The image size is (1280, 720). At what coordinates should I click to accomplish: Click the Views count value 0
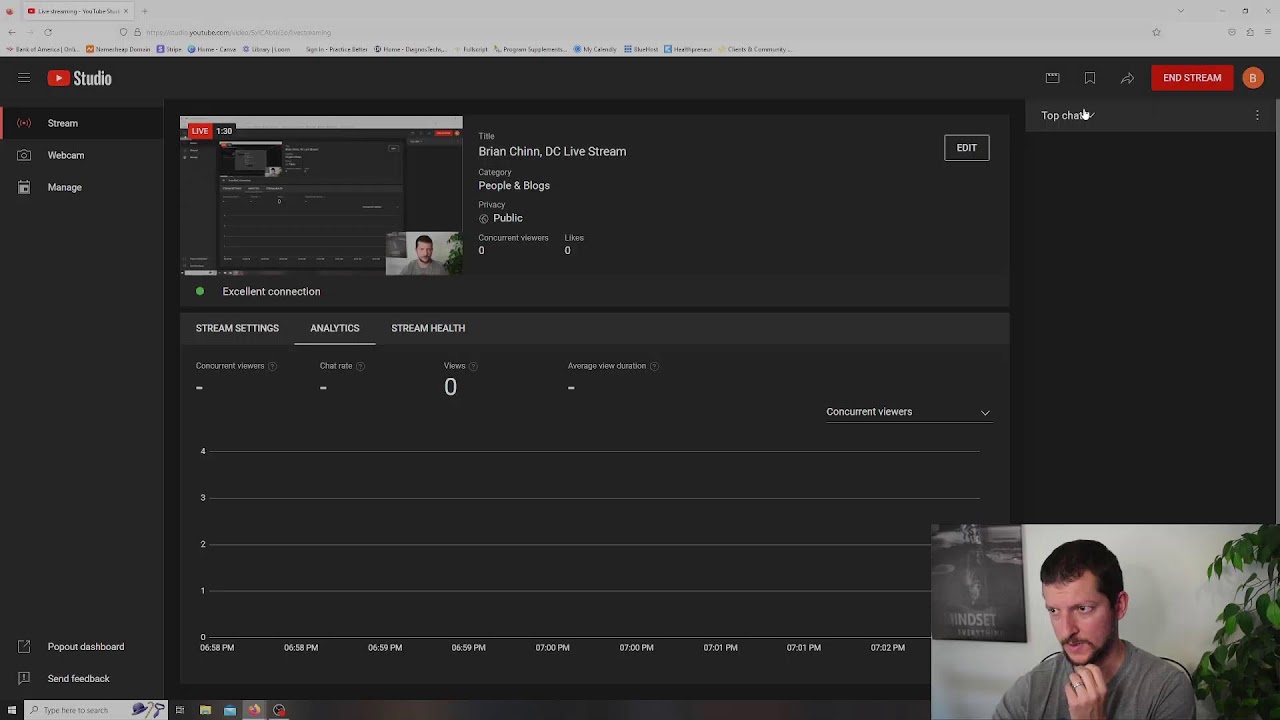[x=450, y=388]
